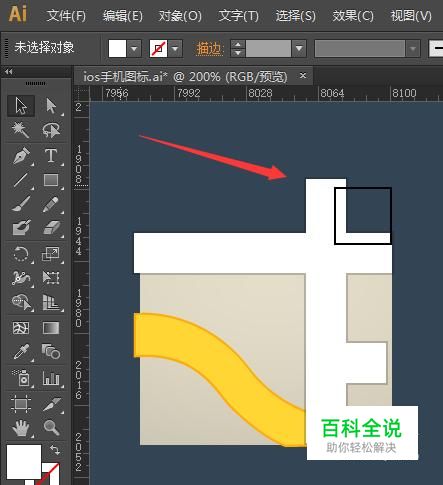Open the 效果(C) menu
Viewport: 443px width, 485px height.
[x=353, y=16]
